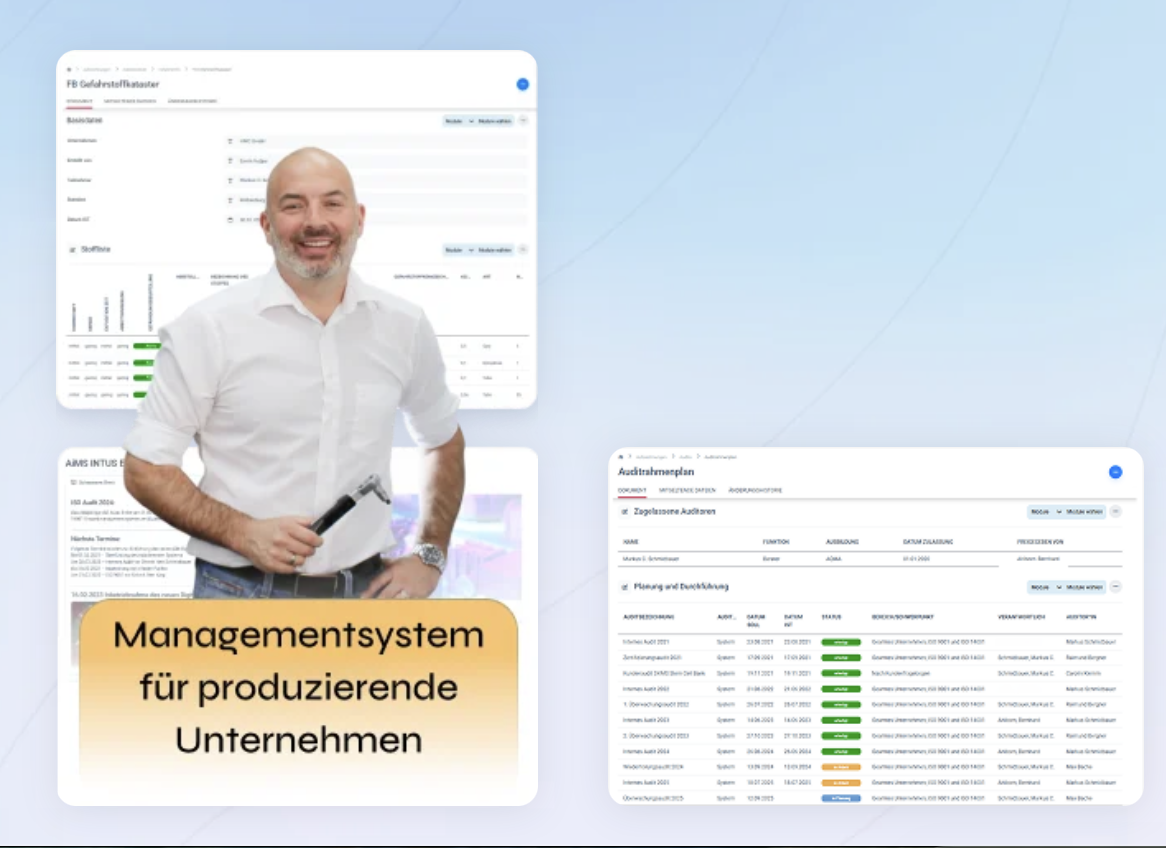Select Dokument tab in Gefahrstoffkataster panel
The height and width of the screenshot is (848, 1166).
(x=80, y=101)
